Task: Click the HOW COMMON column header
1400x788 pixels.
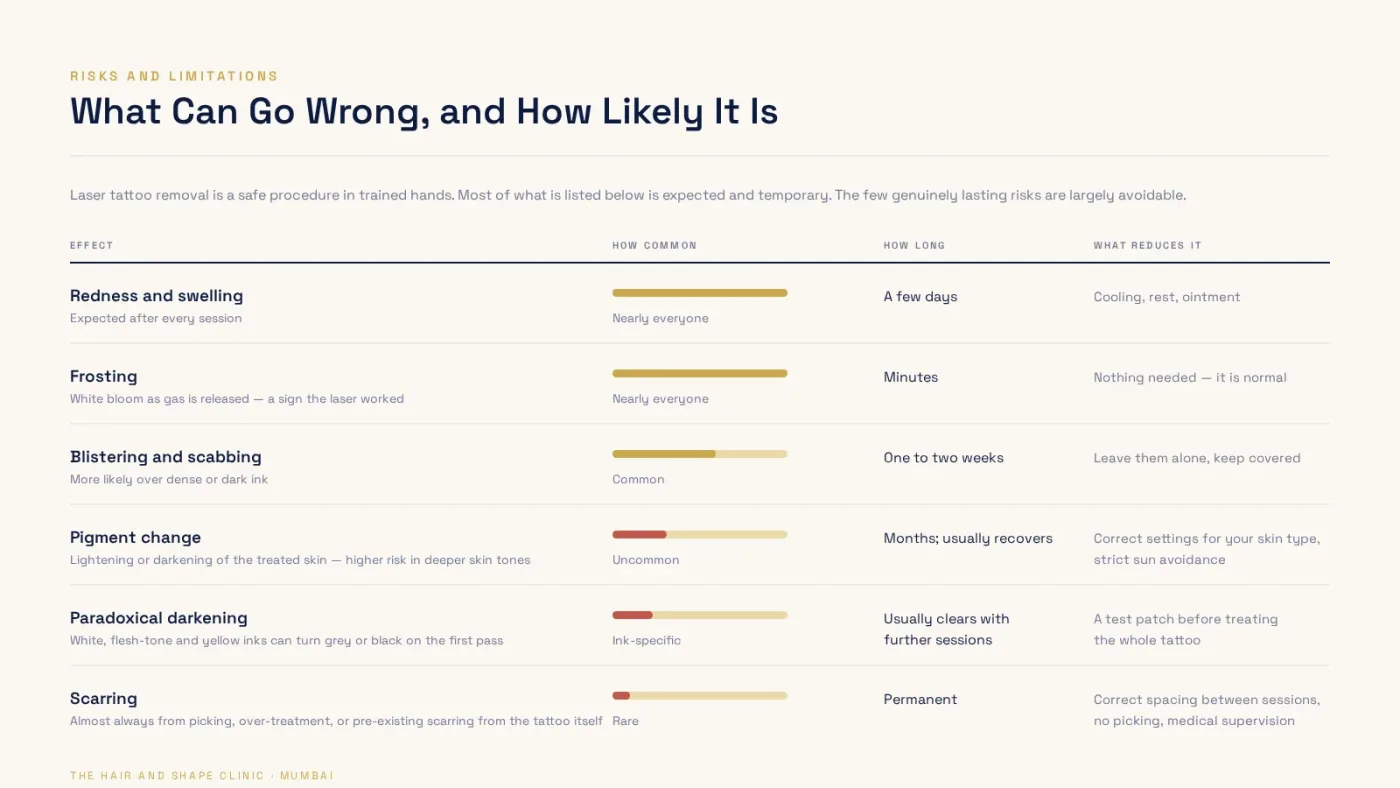Action: (x=654, y=245)
